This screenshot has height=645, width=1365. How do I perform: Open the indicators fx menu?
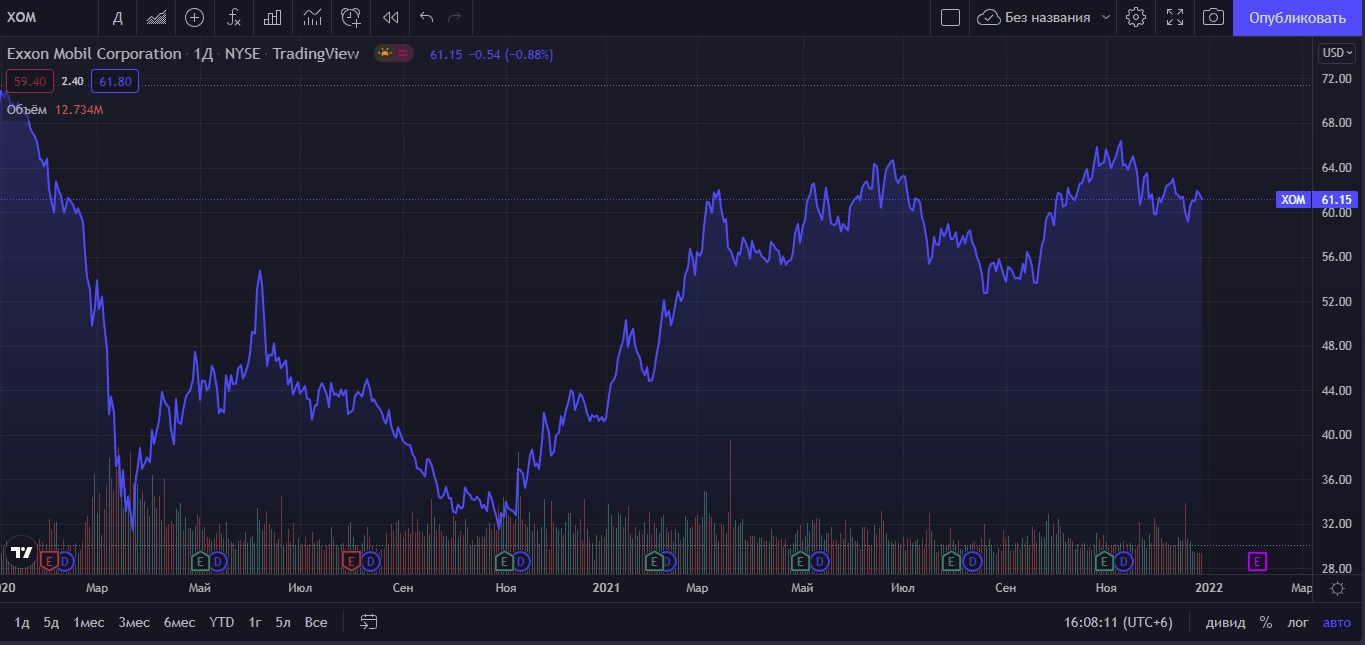233,17
